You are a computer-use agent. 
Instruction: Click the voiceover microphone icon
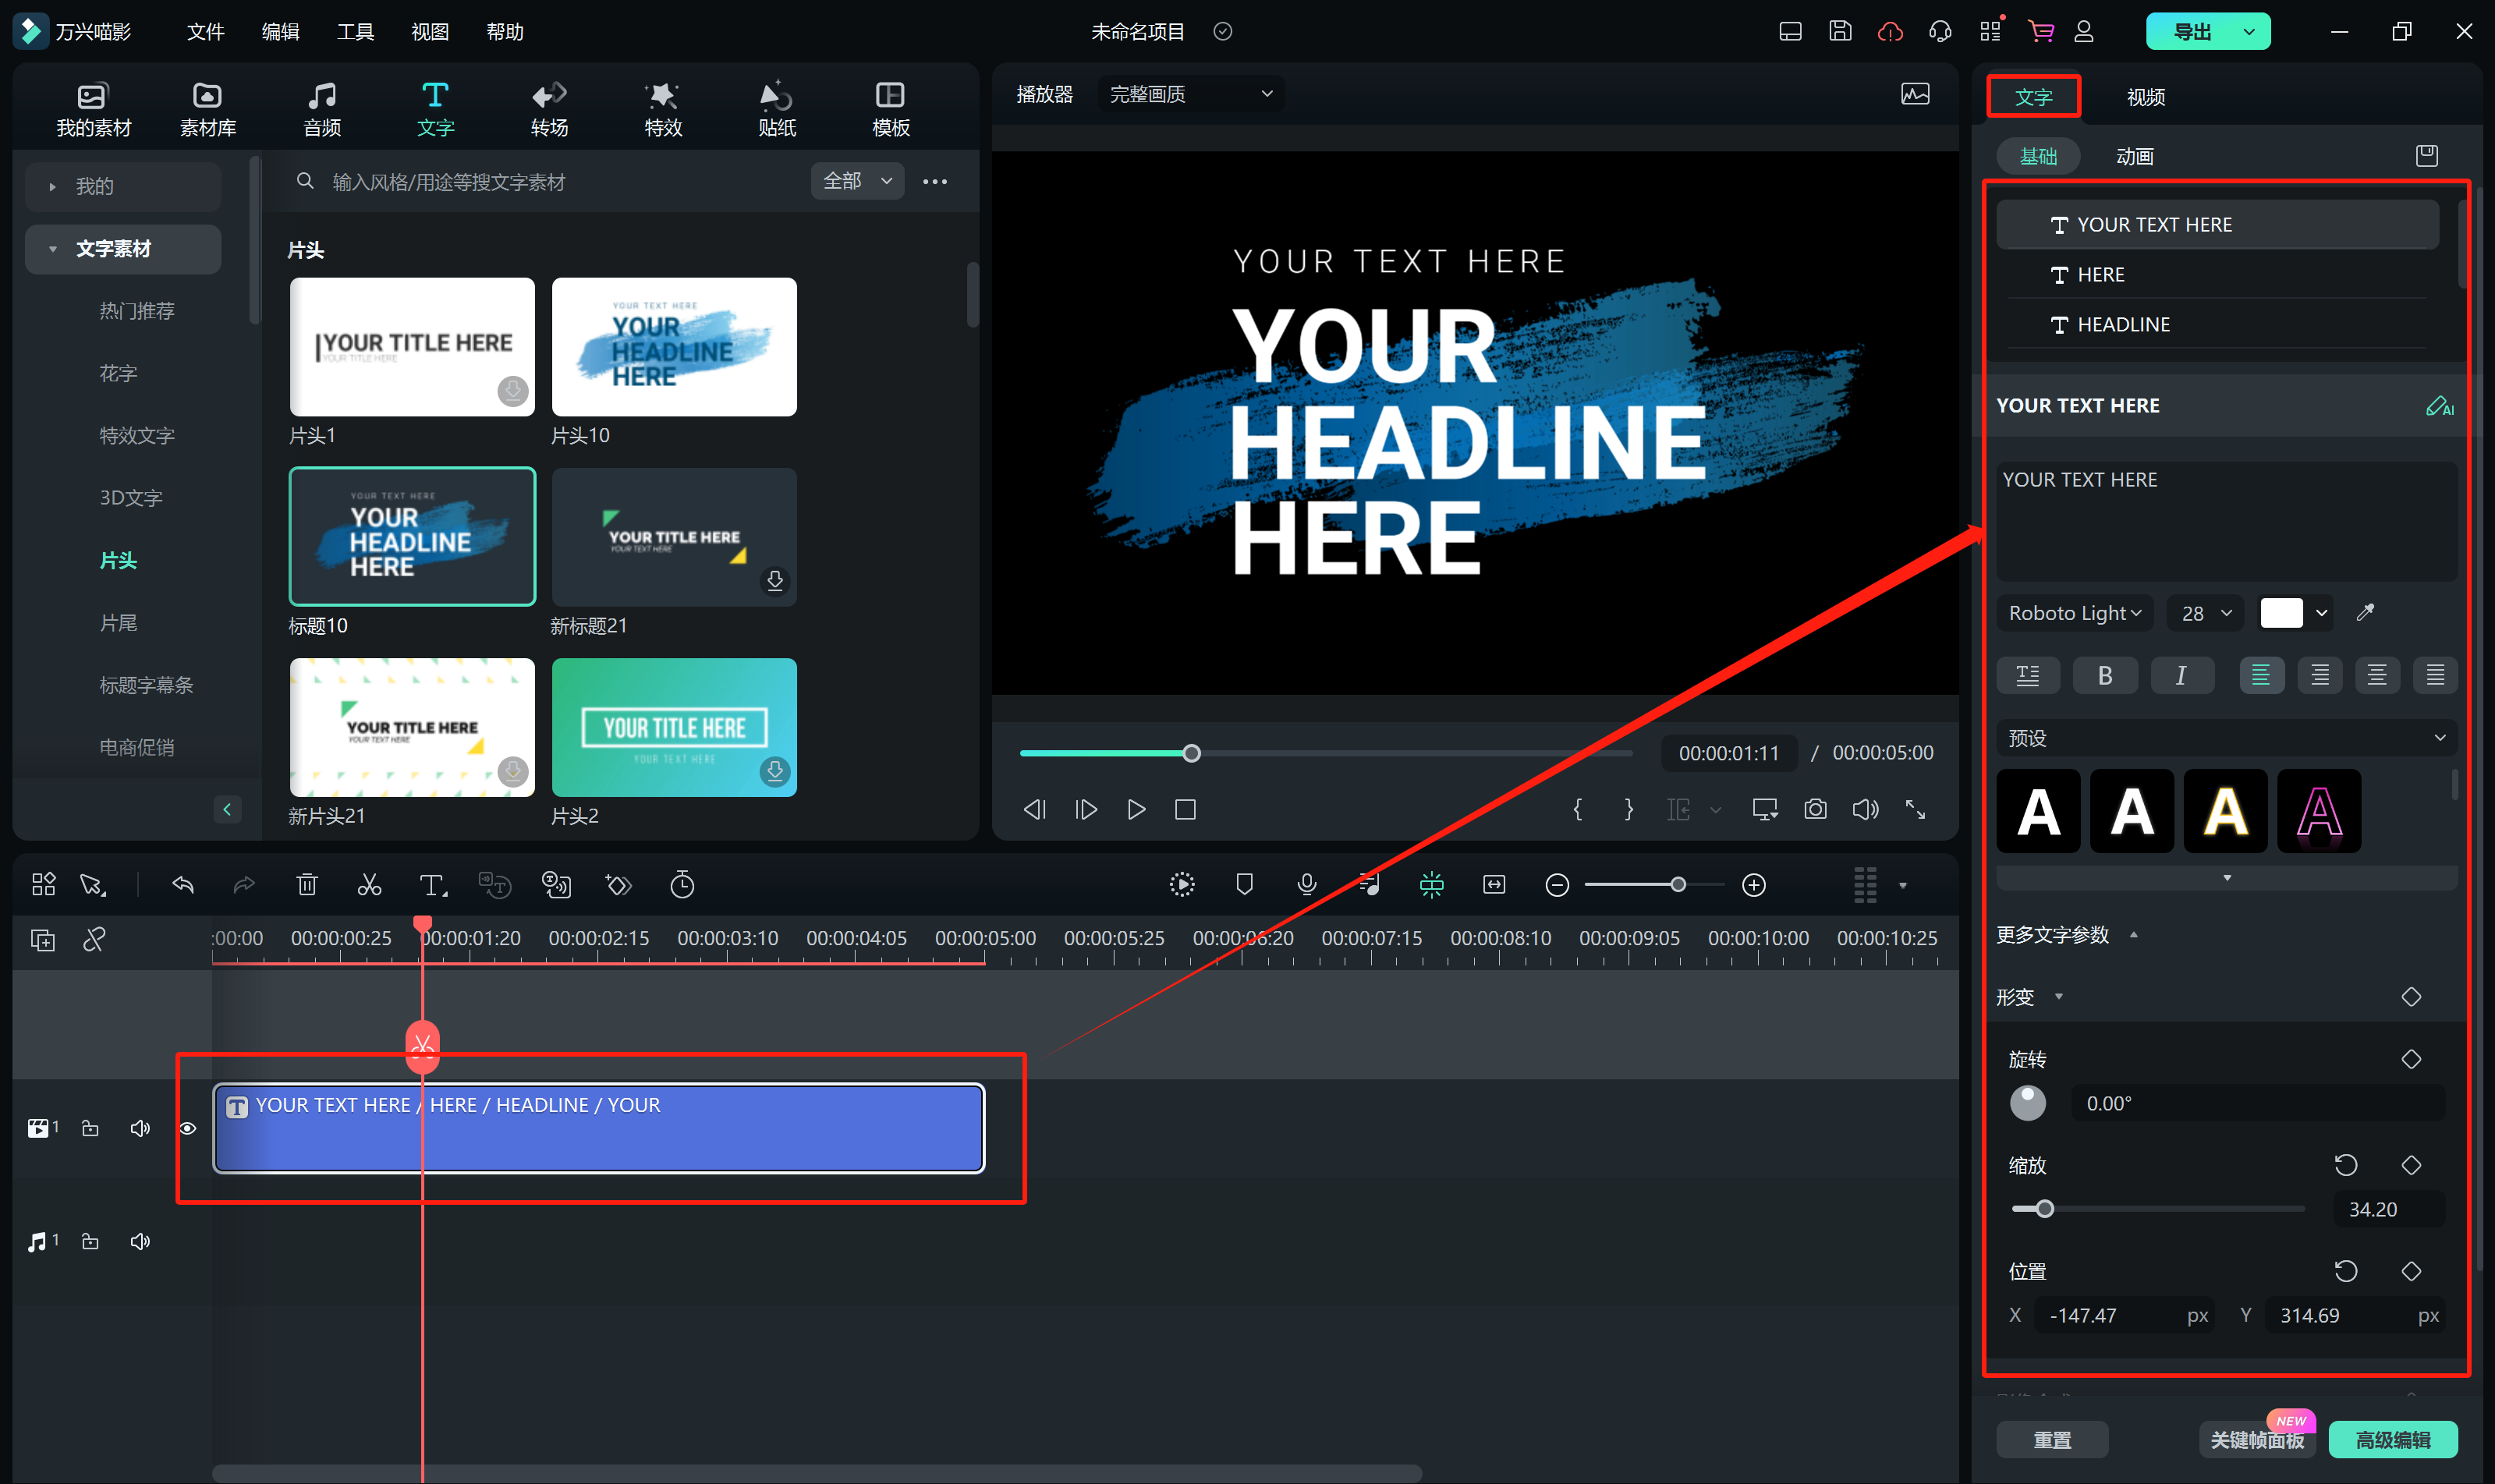tap(1306, 884)
